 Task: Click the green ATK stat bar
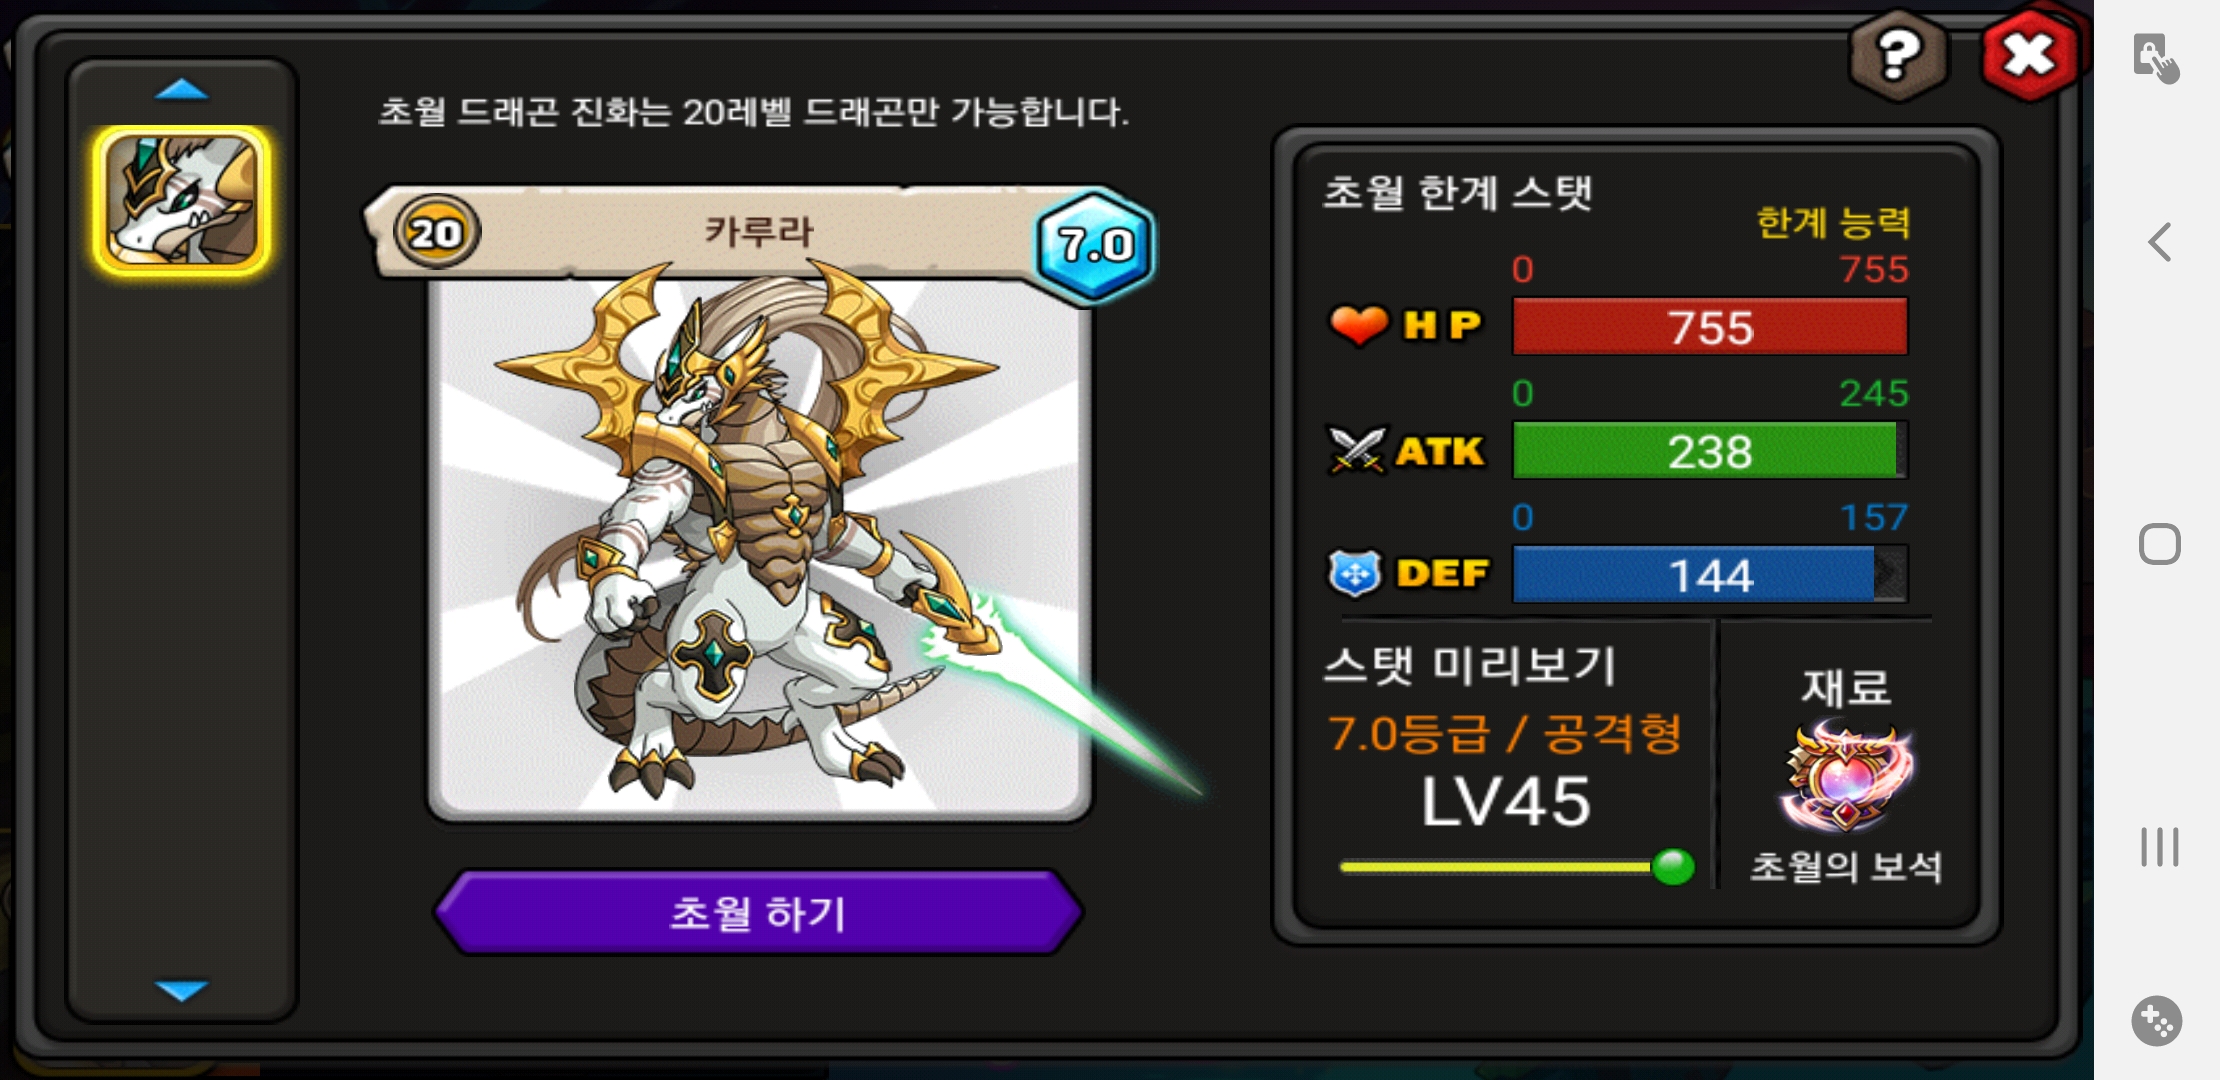coord(1710,451)
